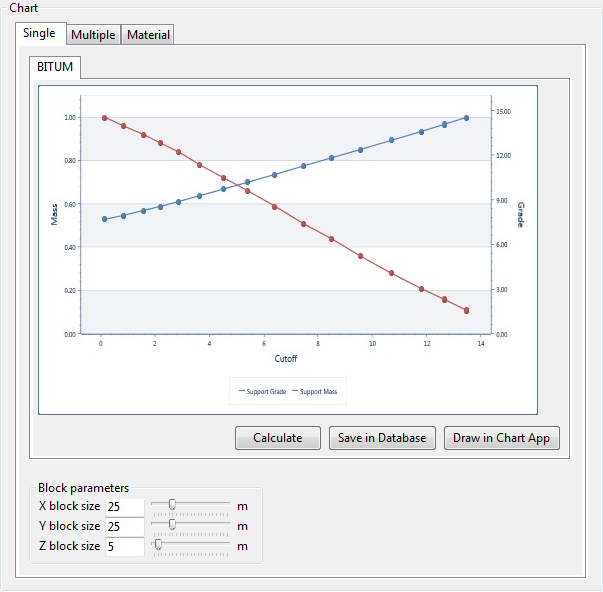
Task: Switch to the Single tab
Action: click(40, 33)
